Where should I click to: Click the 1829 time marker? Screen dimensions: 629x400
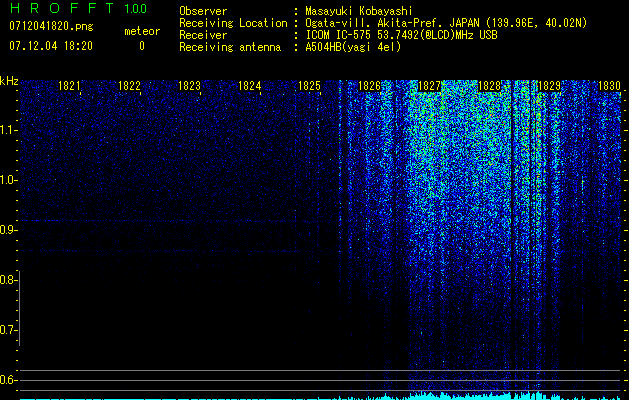pos(549,86)
